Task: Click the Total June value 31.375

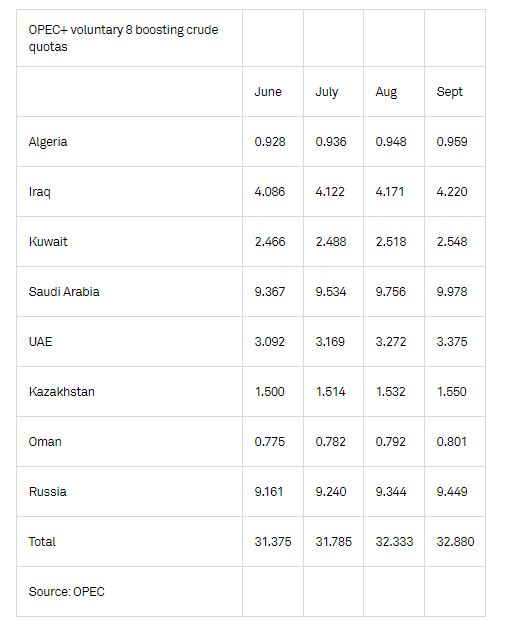Action: pyautogui.click(x=273, y=542)
